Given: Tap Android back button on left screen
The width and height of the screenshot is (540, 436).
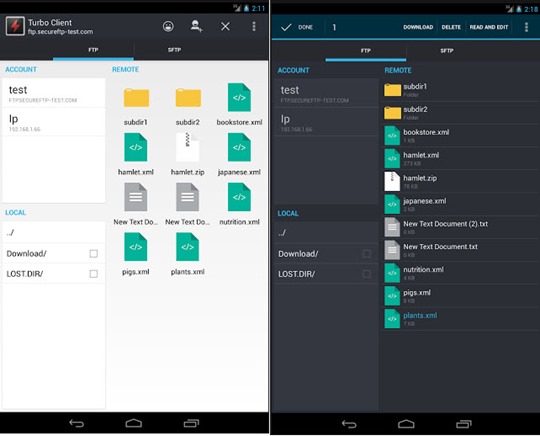Looking at the screenshot, I should 76,423.
